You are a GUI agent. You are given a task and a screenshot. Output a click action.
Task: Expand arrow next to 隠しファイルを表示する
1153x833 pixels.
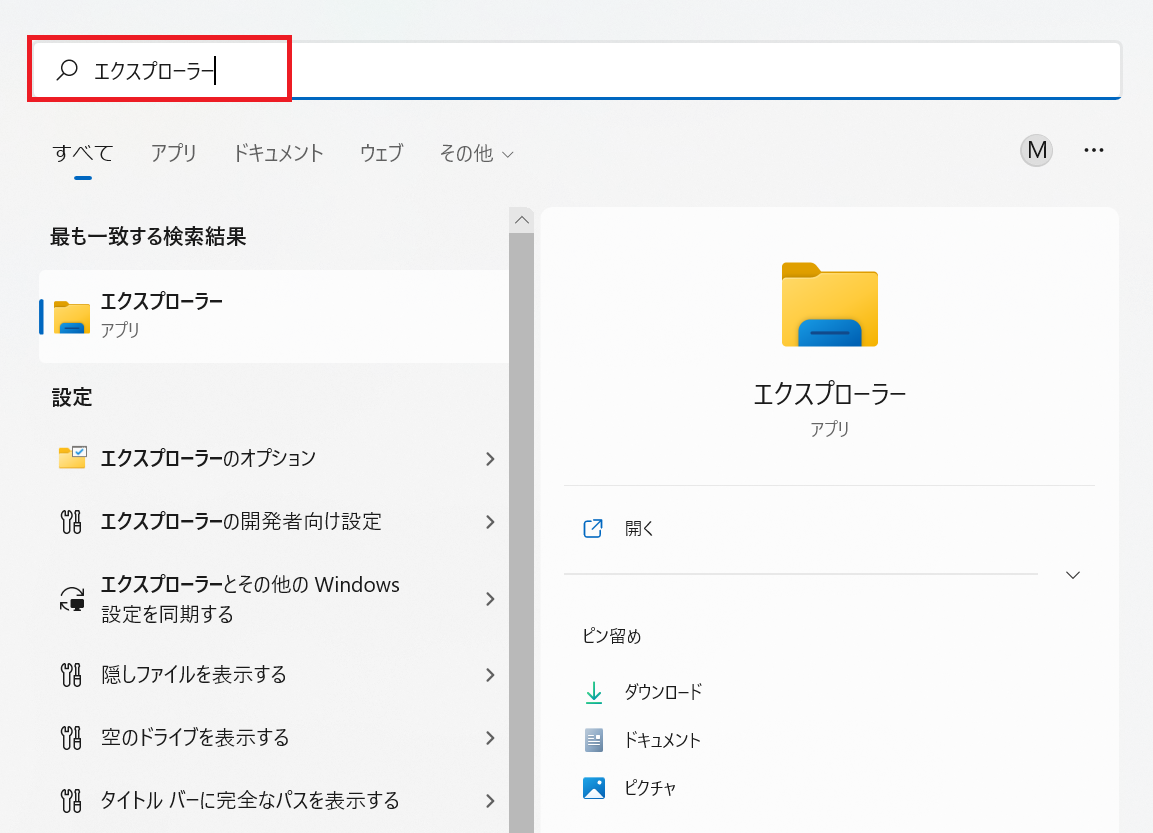point(490,675)
